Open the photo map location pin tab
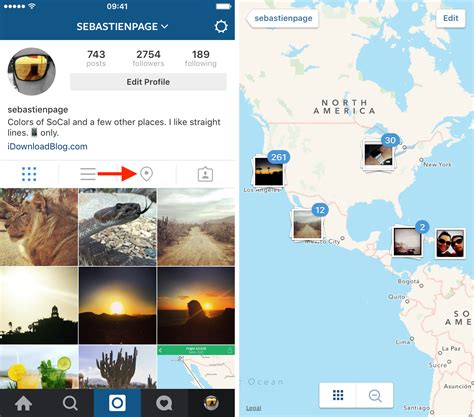The width and height of the screenshot is (474, 417). coord(146,174)
